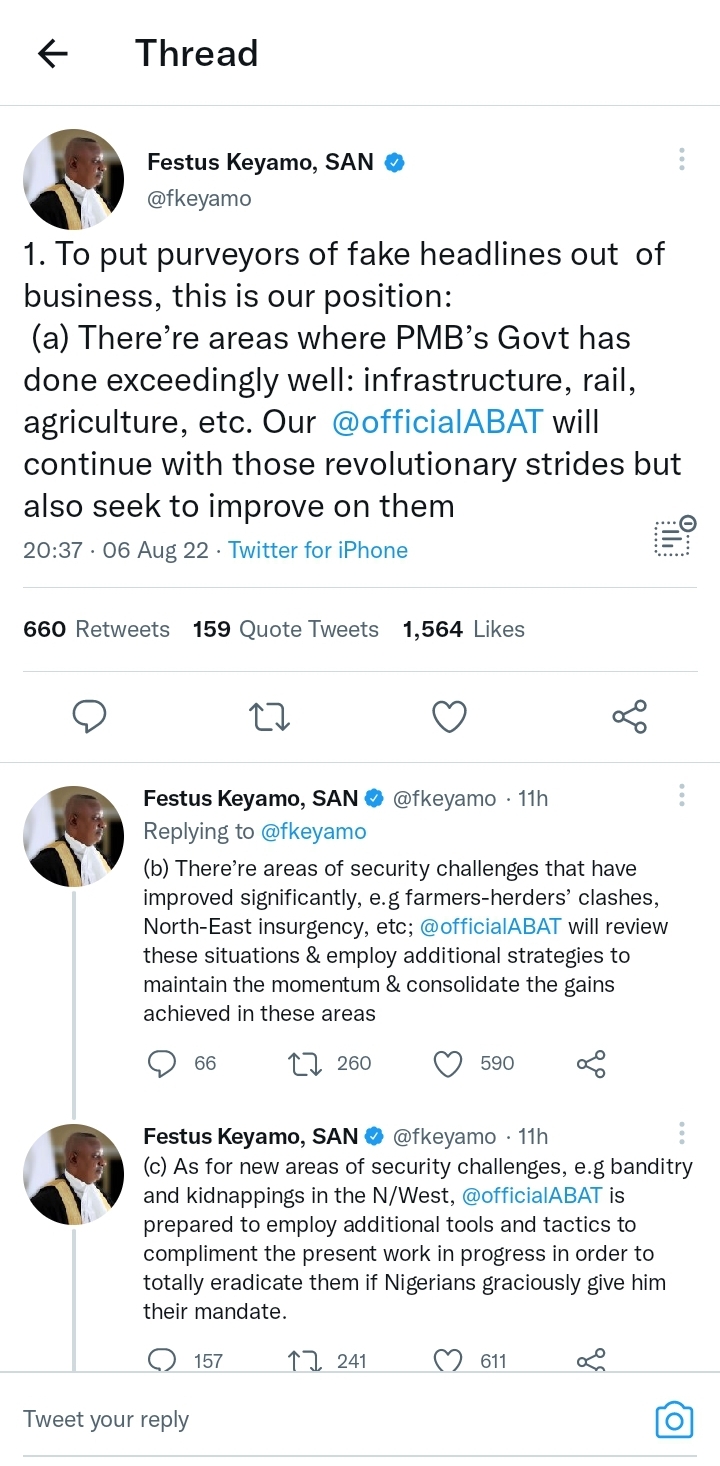Image resolution: width=720 pixels, height=1466 pixels.
Task: Reply to the tweet with 66 comments
Action: click(x=162, y=1063)
